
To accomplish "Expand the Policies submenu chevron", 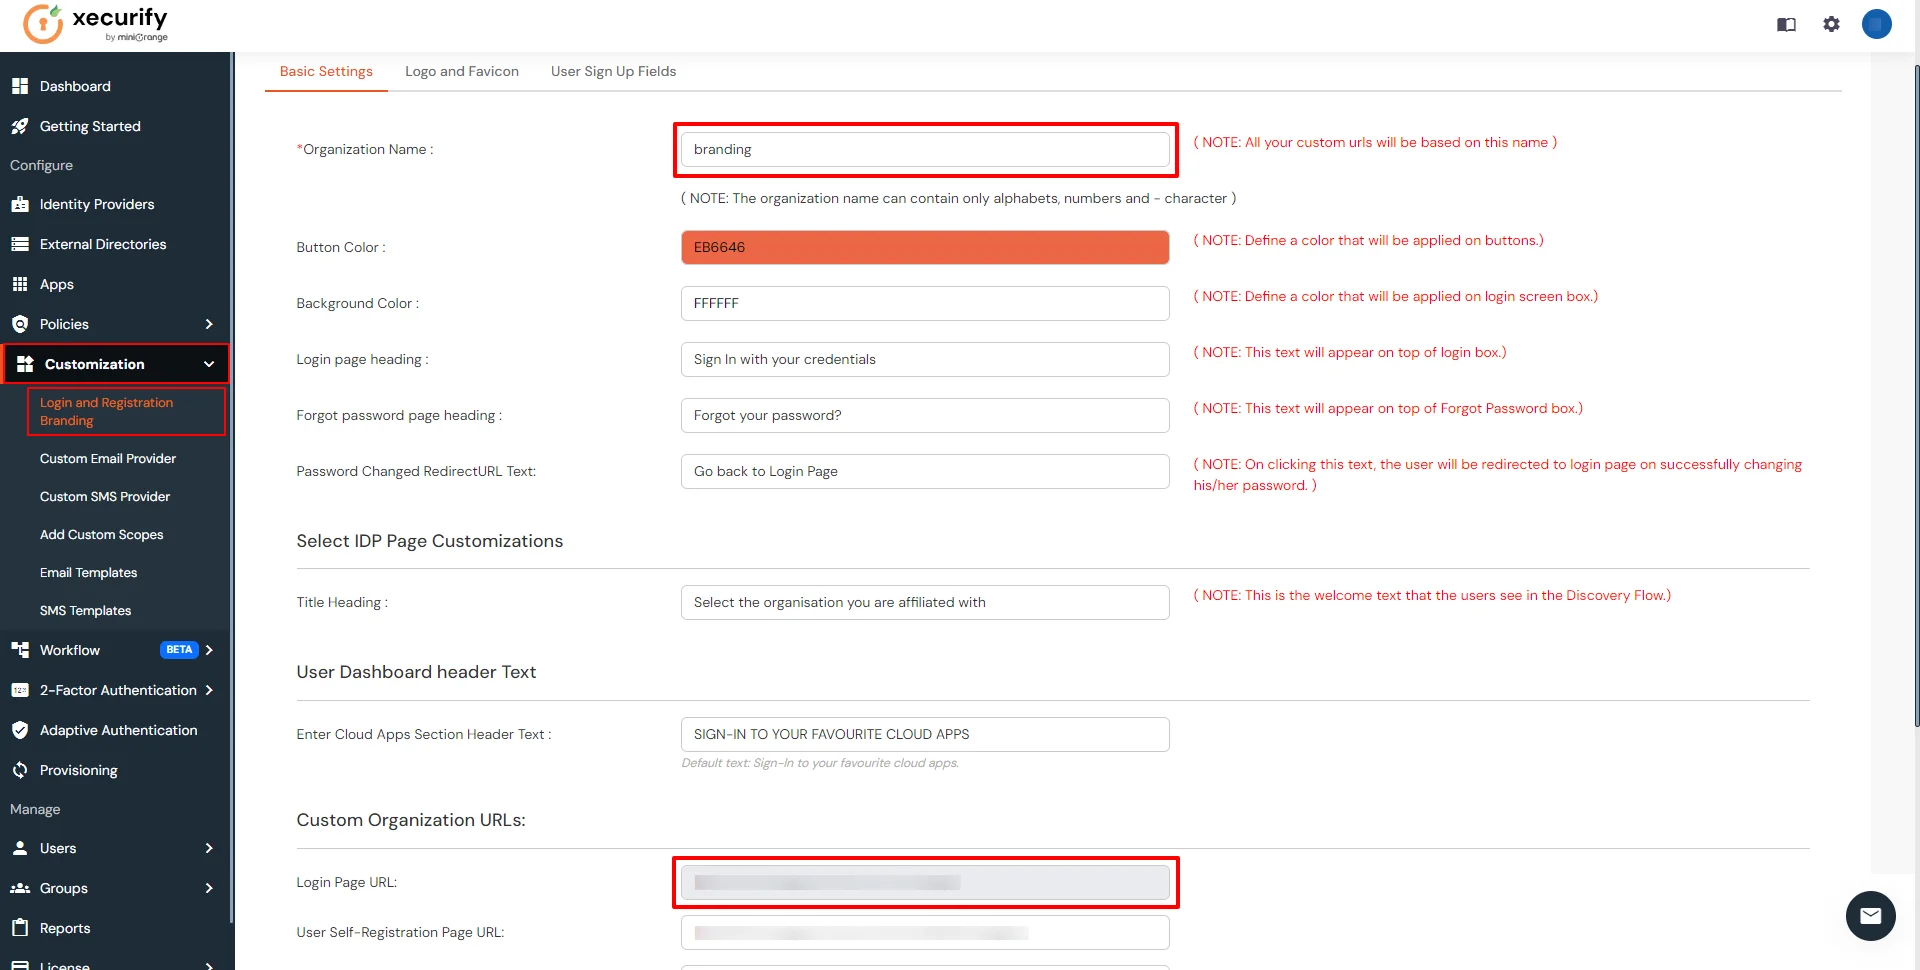I will coord(209,324).
